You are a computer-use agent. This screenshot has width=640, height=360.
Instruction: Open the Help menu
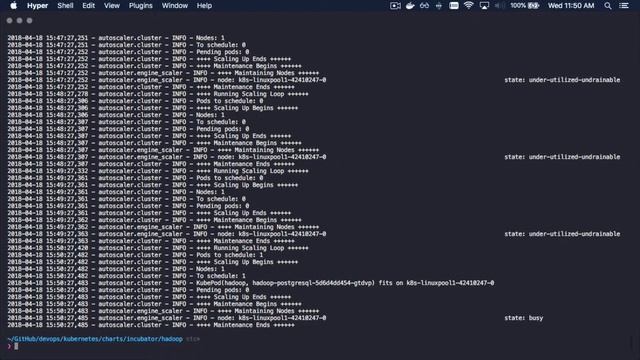204,6
